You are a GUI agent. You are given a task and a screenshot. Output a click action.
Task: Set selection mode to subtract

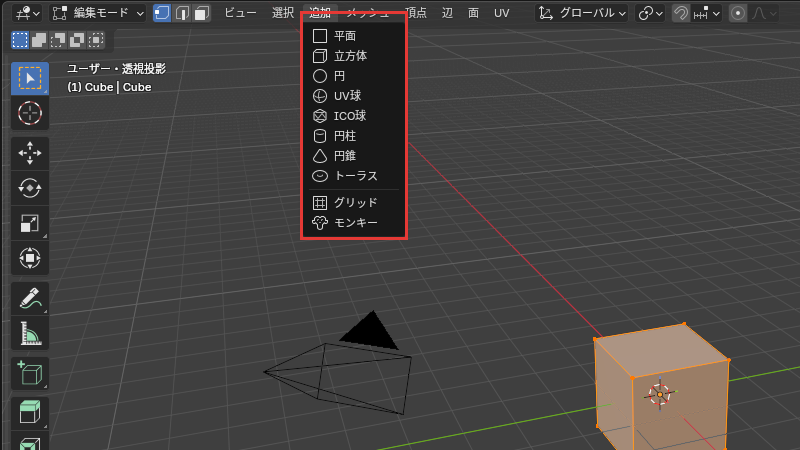pos(58,40)
